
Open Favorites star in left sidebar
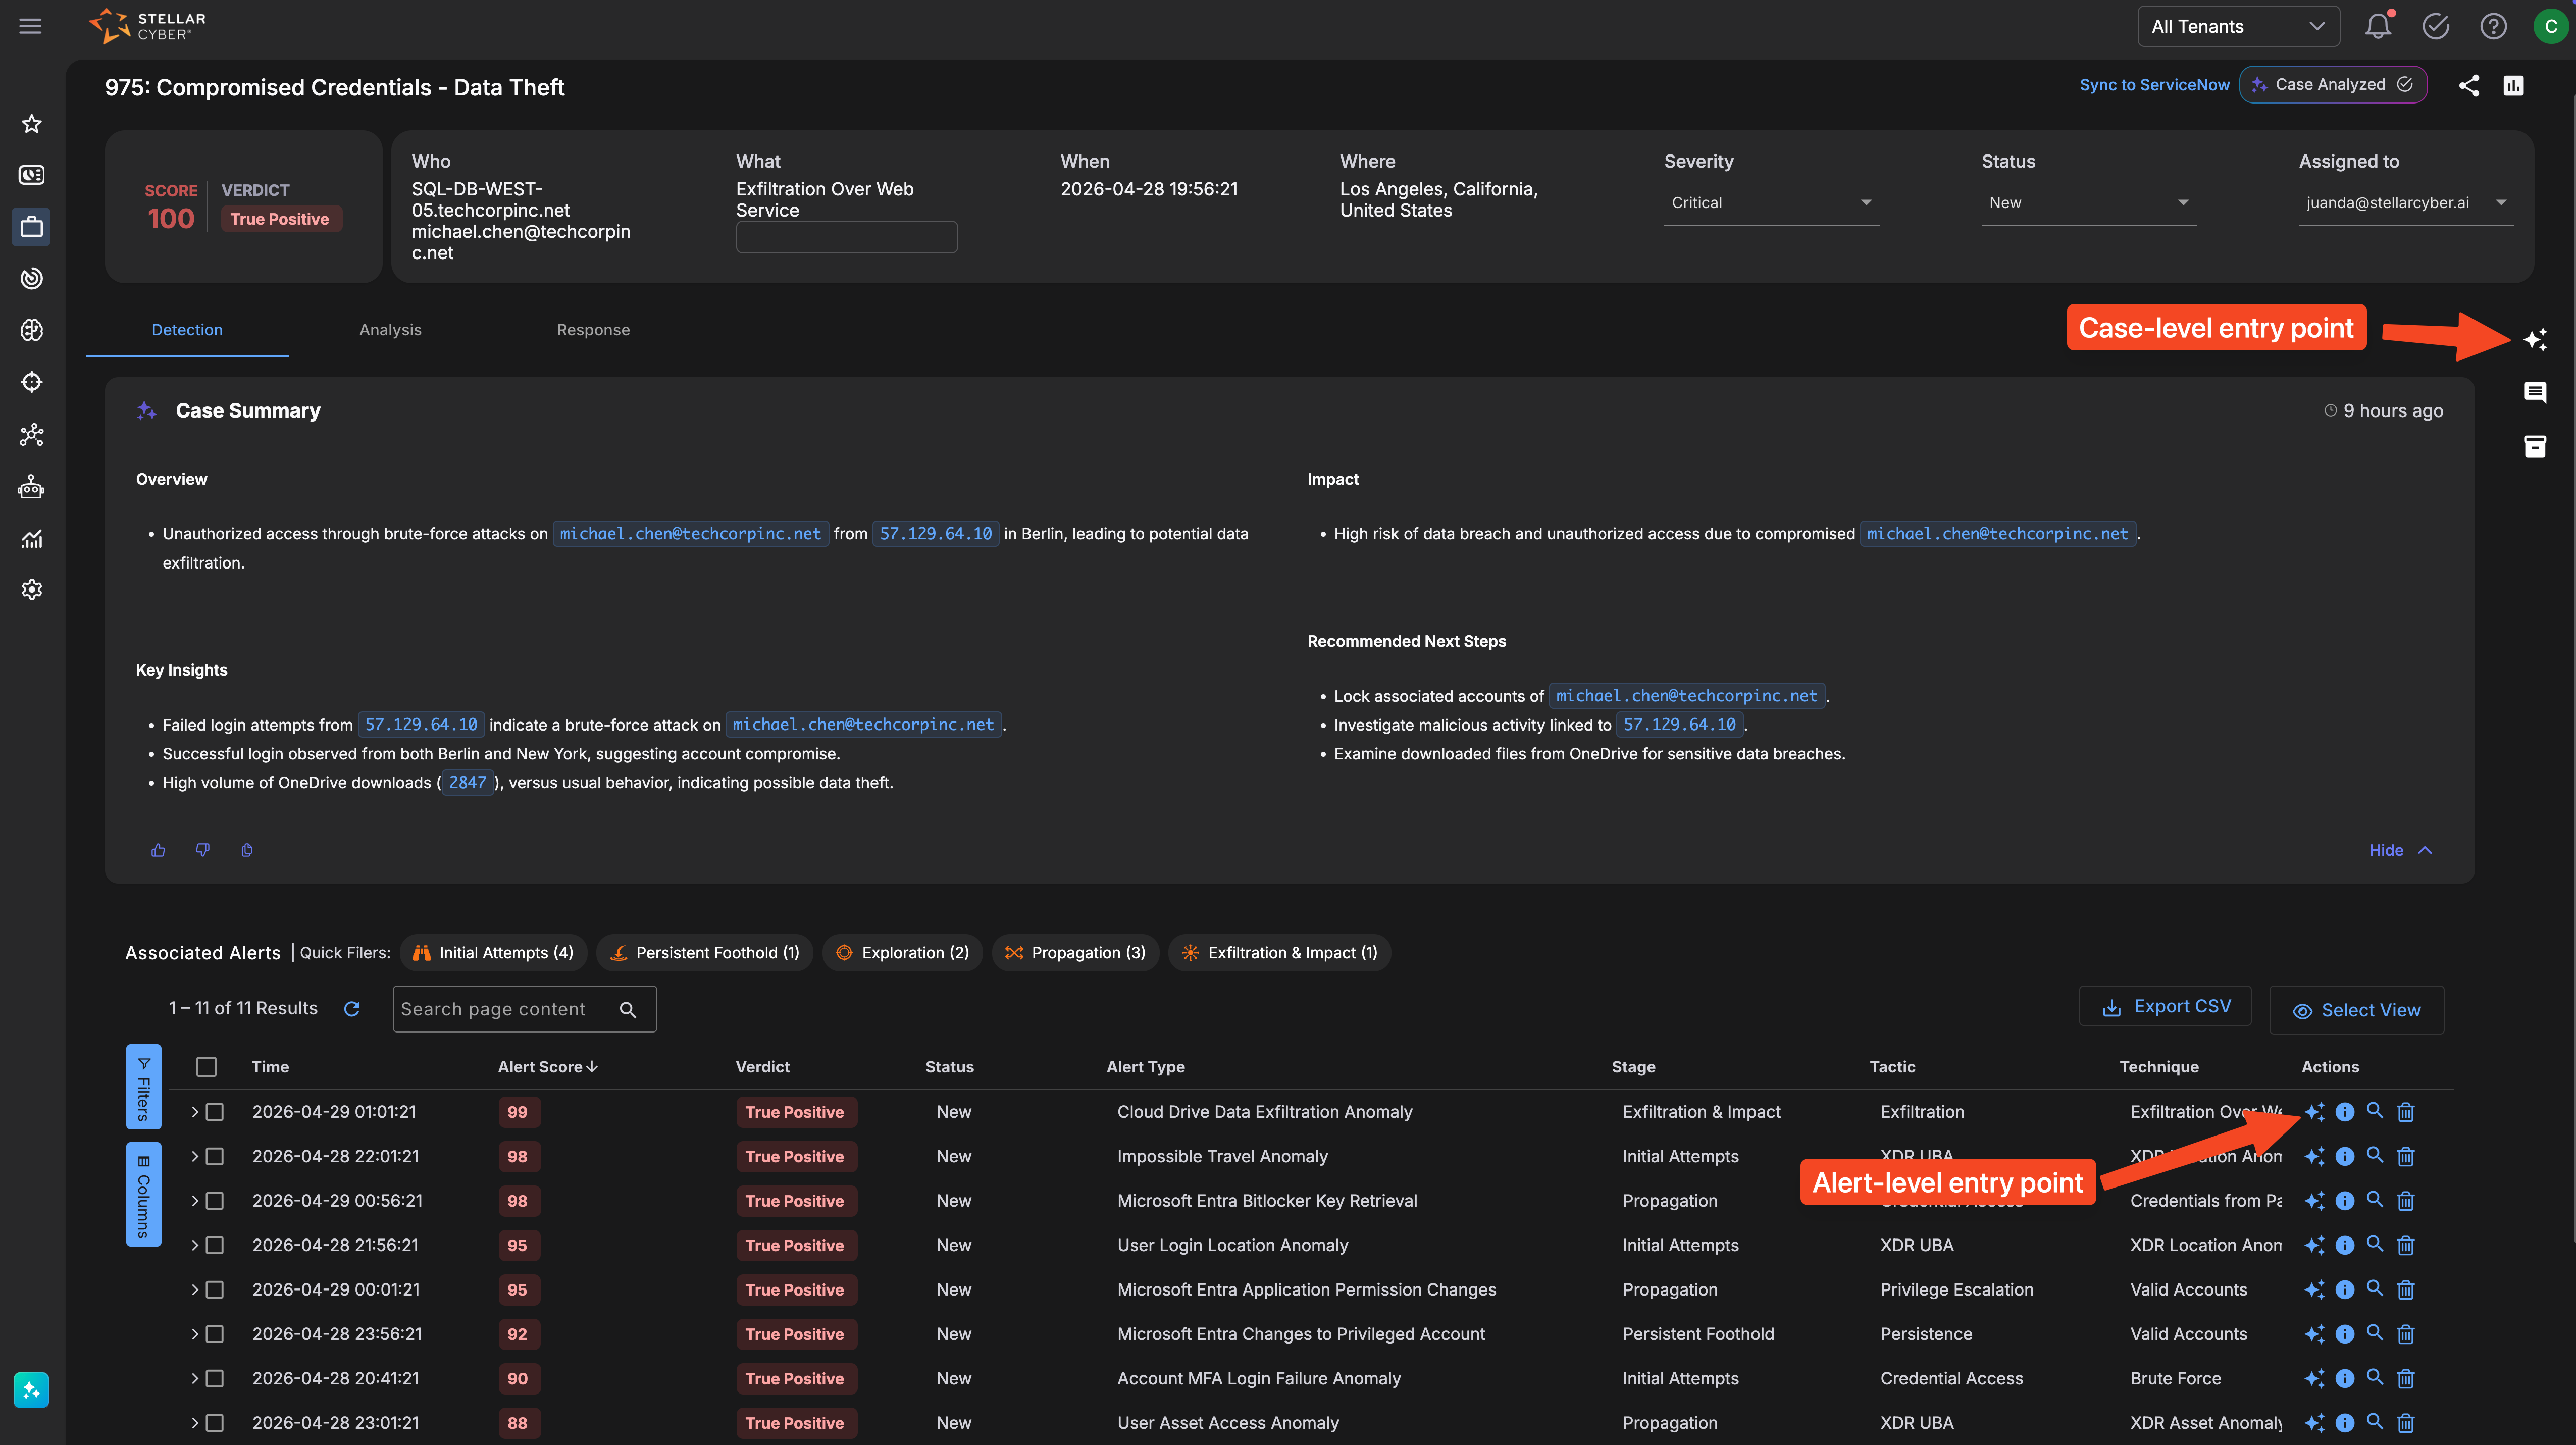[x=32, y=123]
